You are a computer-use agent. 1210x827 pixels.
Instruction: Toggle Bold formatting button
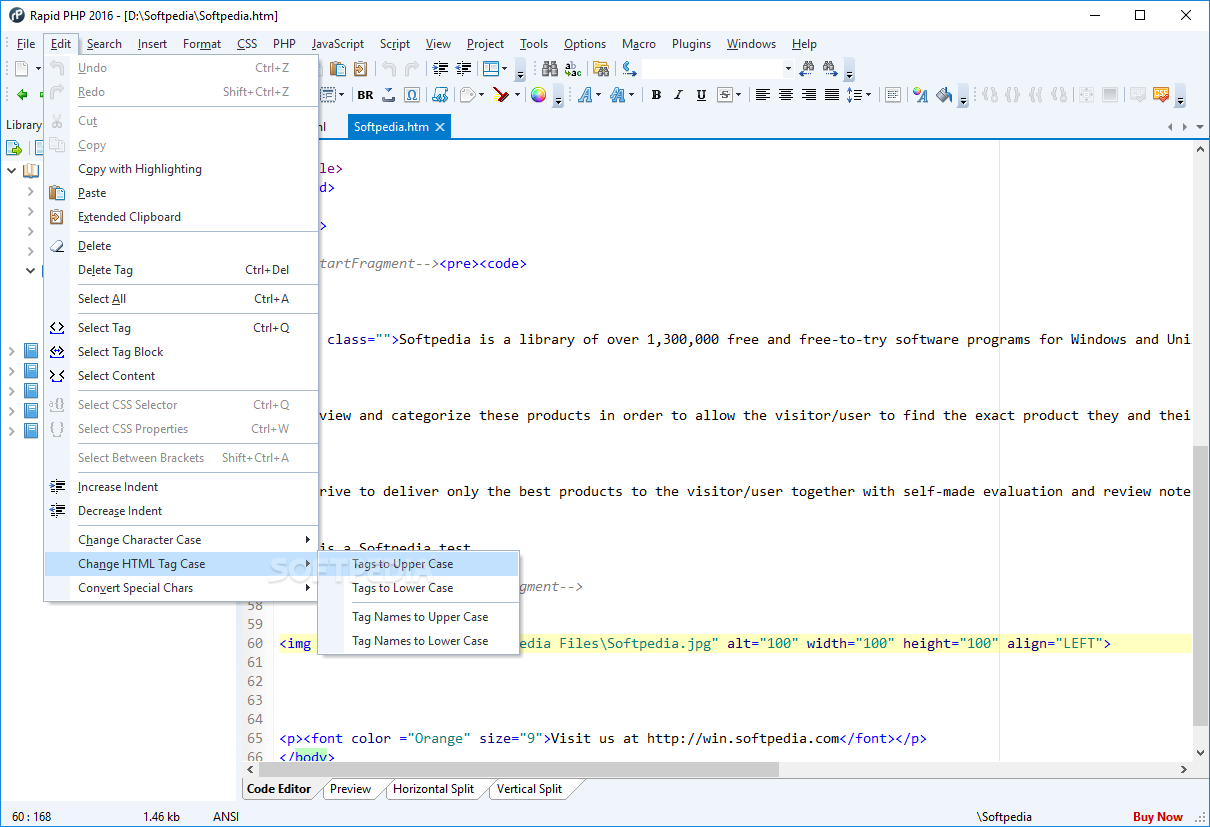(x=656, y=95)
